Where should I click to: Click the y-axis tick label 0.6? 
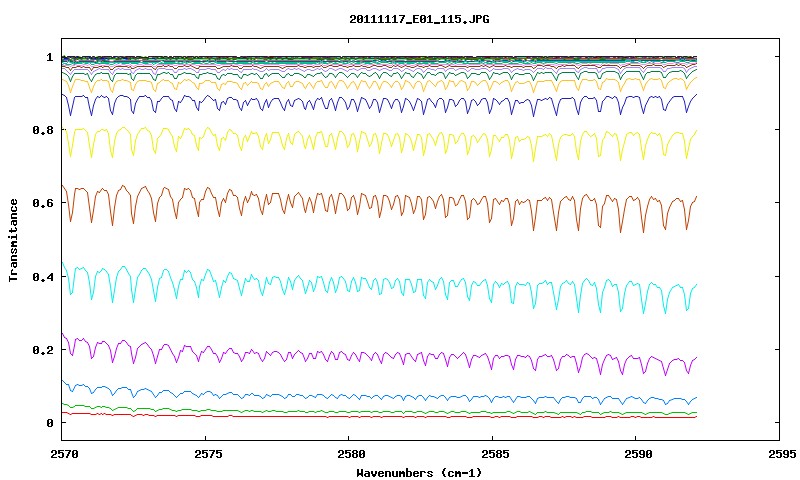pyautogui.click(x=42, y=203)
